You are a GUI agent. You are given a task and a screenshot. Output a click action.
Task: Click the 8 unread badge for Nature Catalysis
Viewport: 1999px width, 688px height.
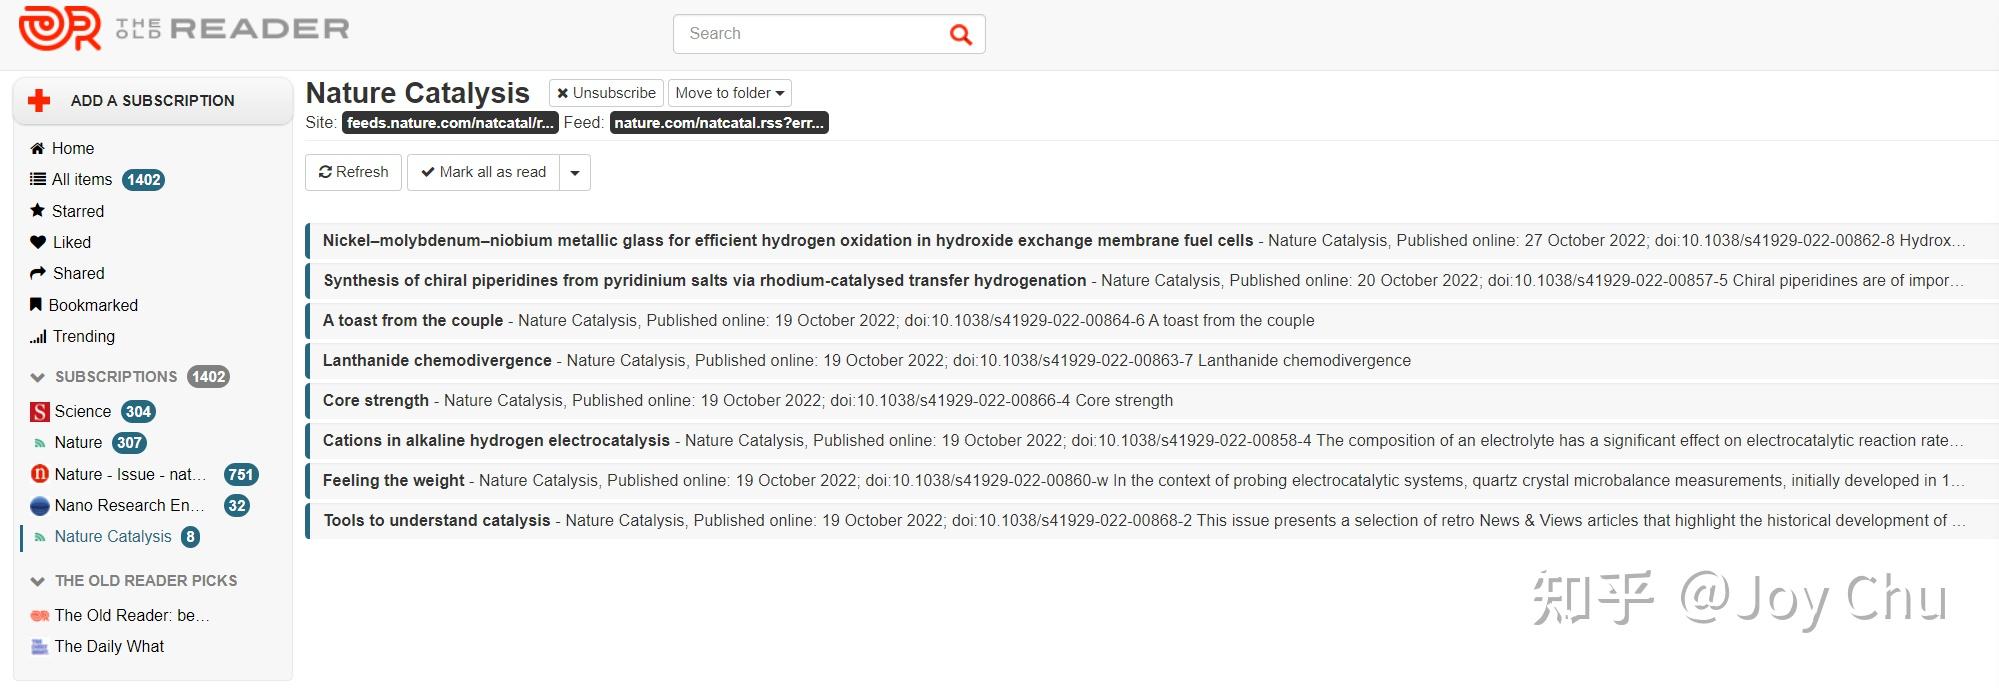pos(190,537)
